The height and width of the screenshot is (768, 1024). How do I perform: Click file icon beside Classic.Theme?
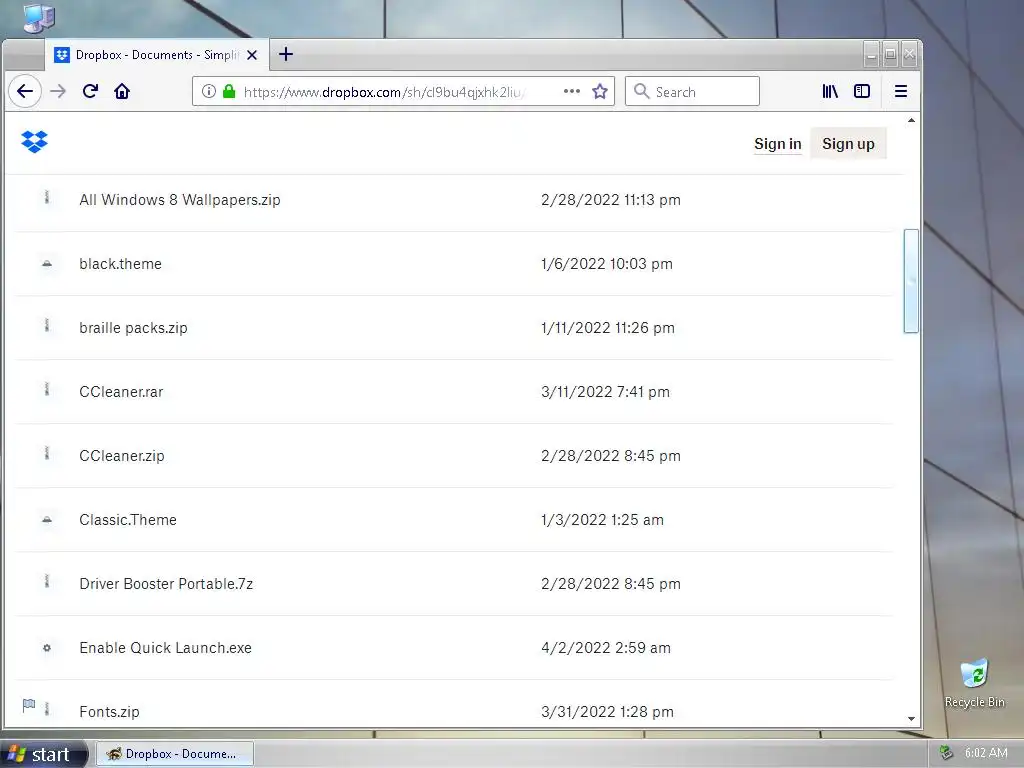point(46,520)
